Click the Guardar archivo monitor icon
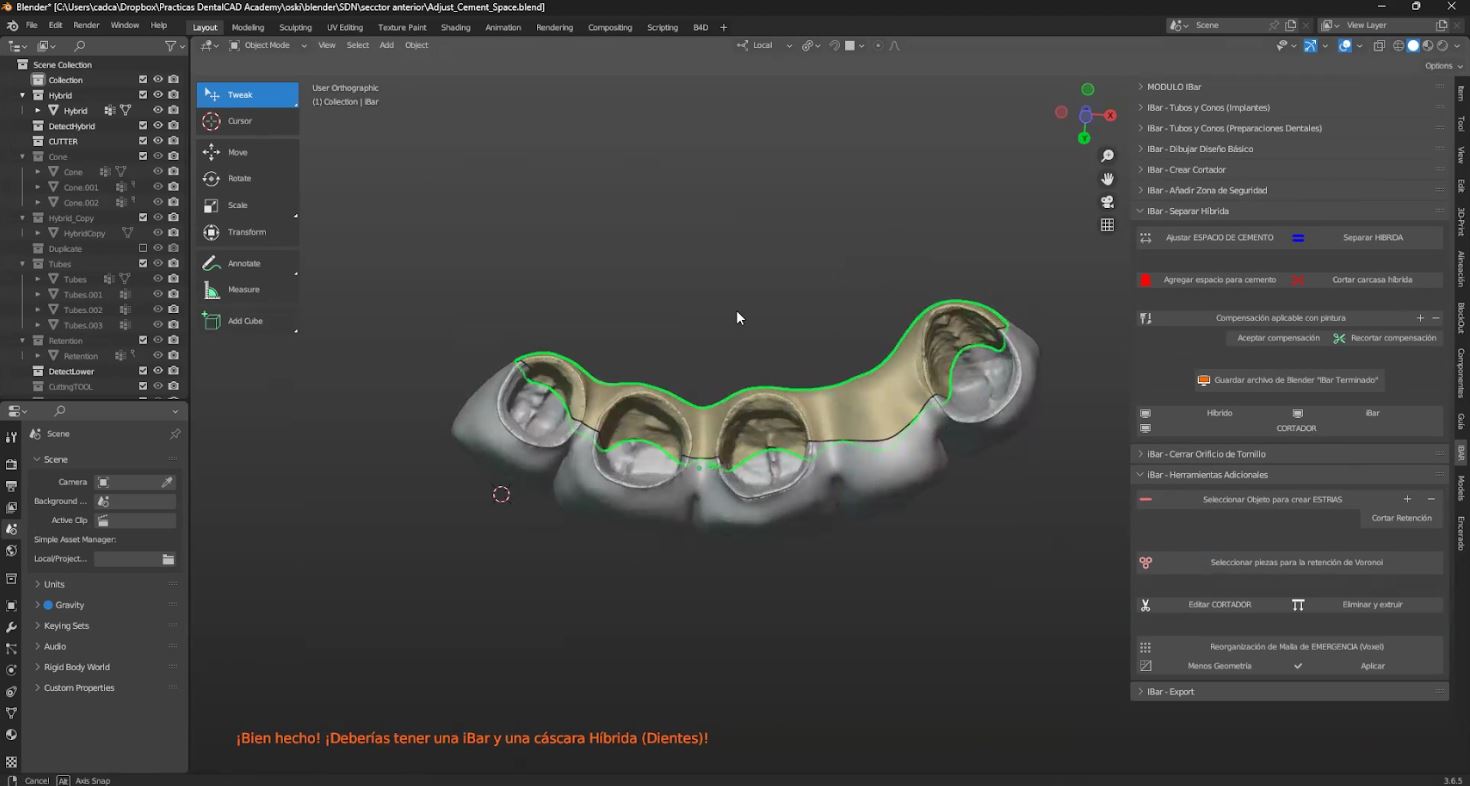The height and width of the screenshot is (786, 1470). tap(1204, 380)
